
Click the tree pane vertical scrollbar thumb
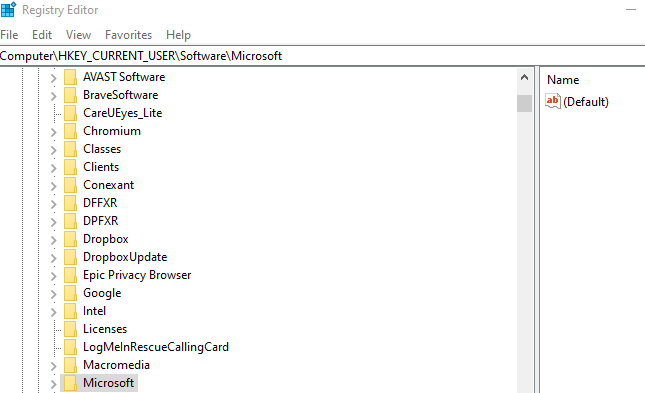click(524, 103)
